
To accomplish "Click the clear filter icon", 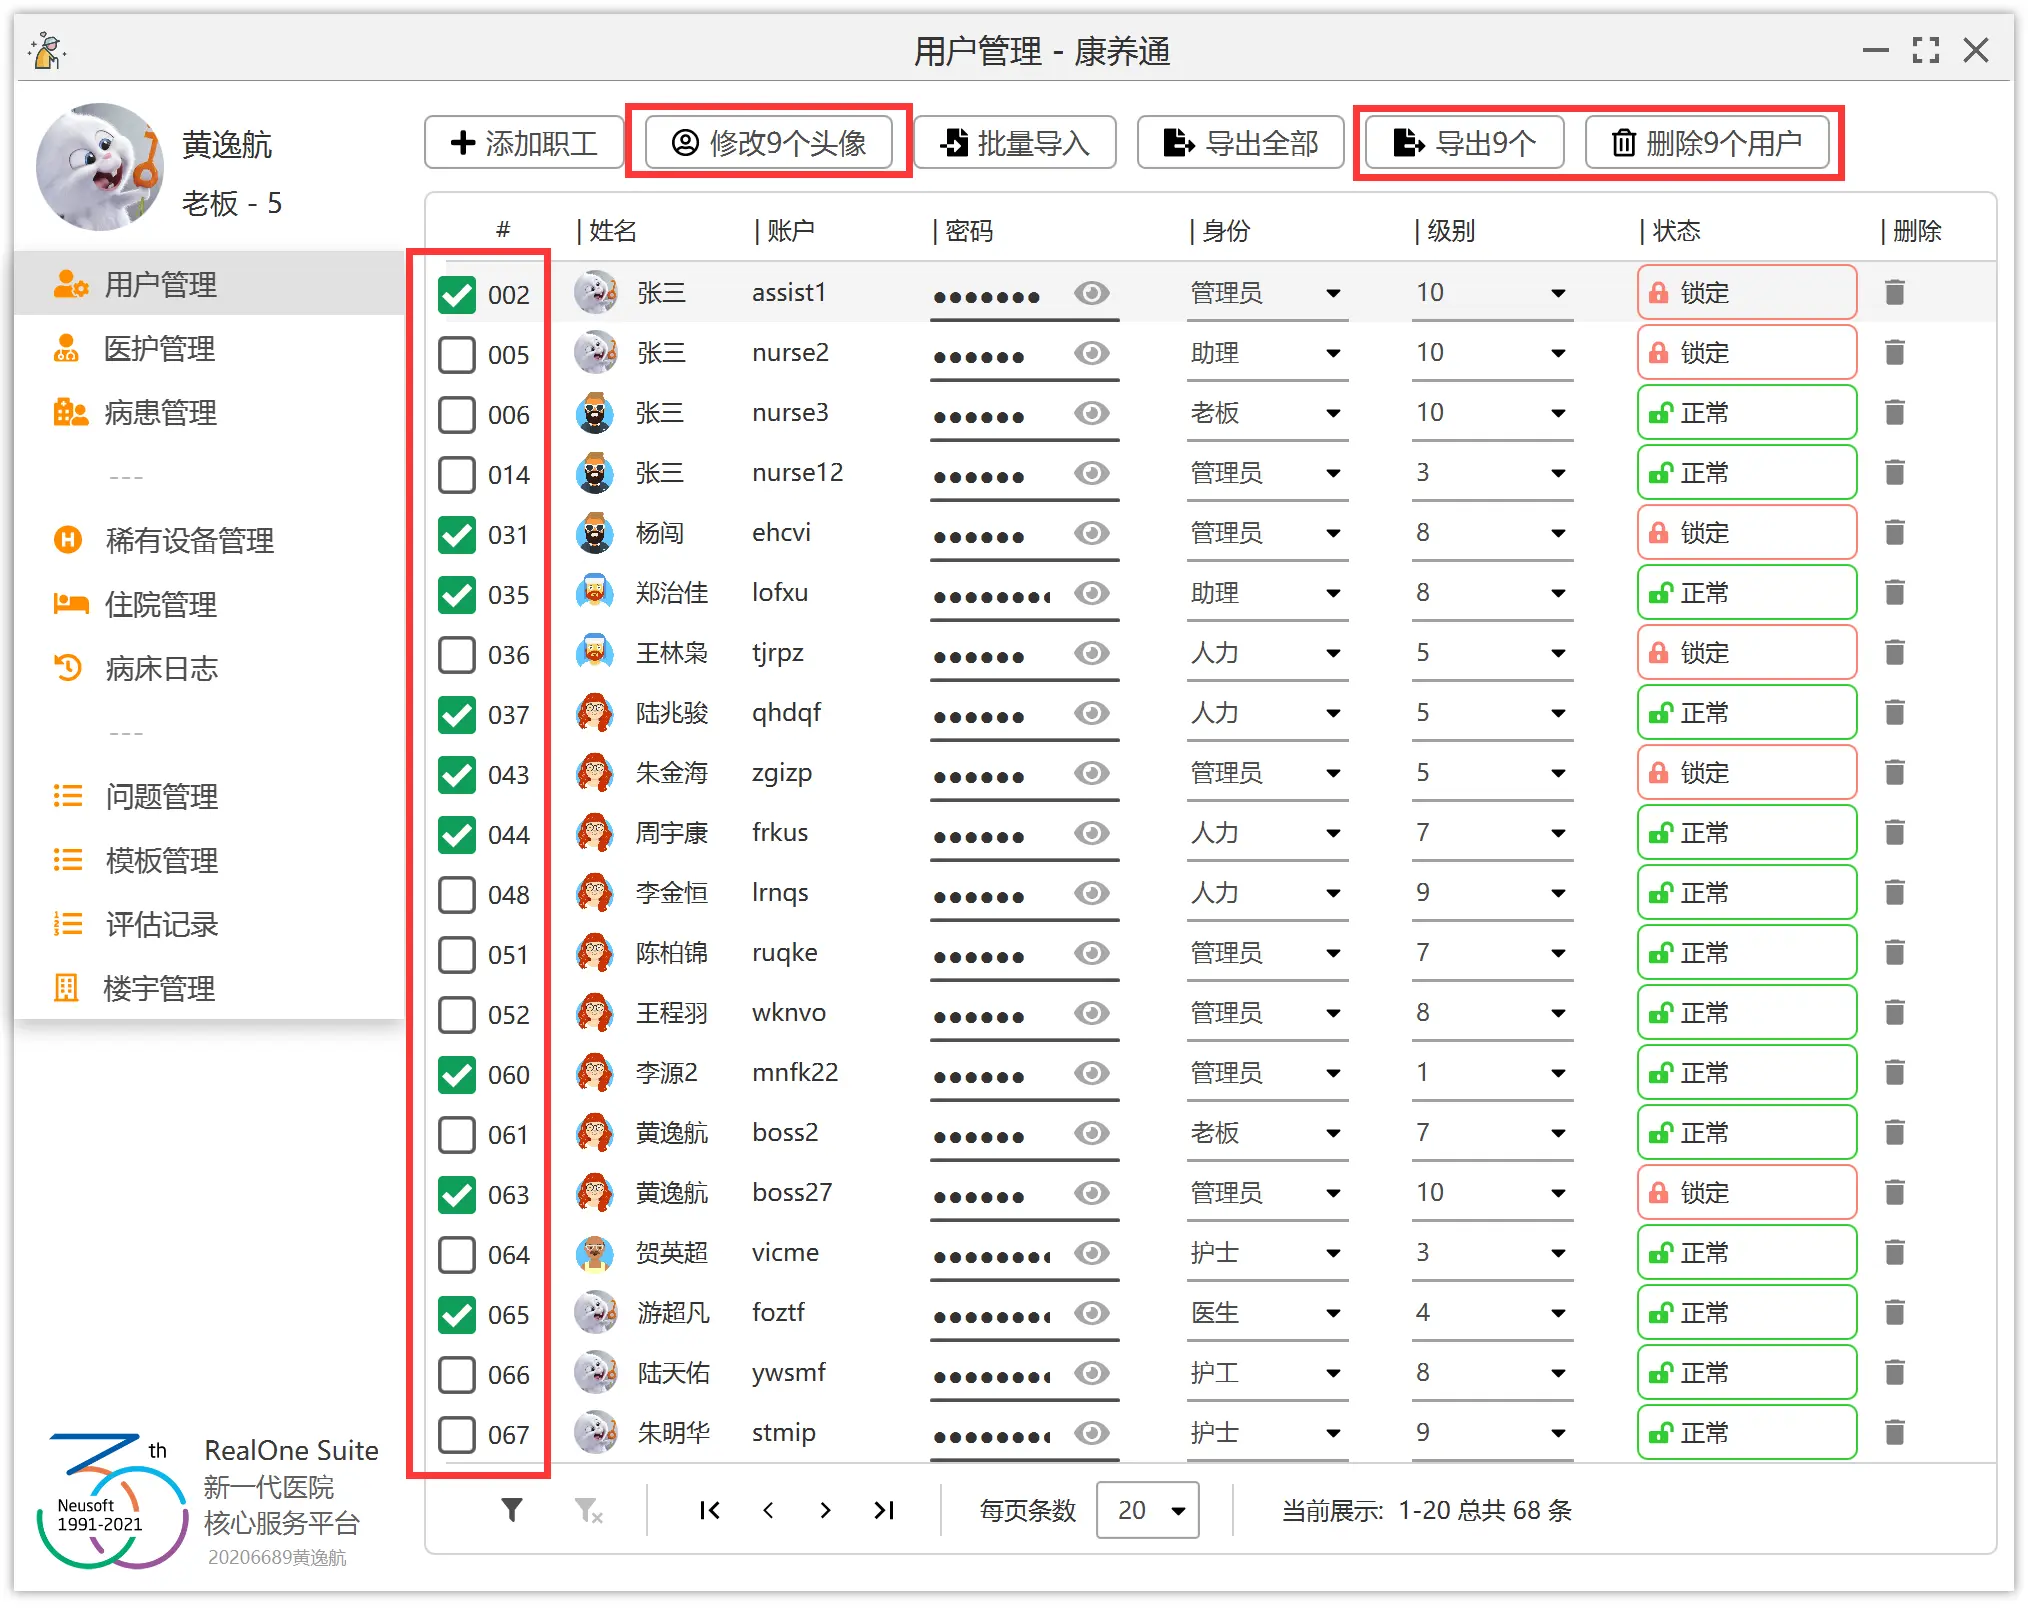I will [x=588, y=1510].
